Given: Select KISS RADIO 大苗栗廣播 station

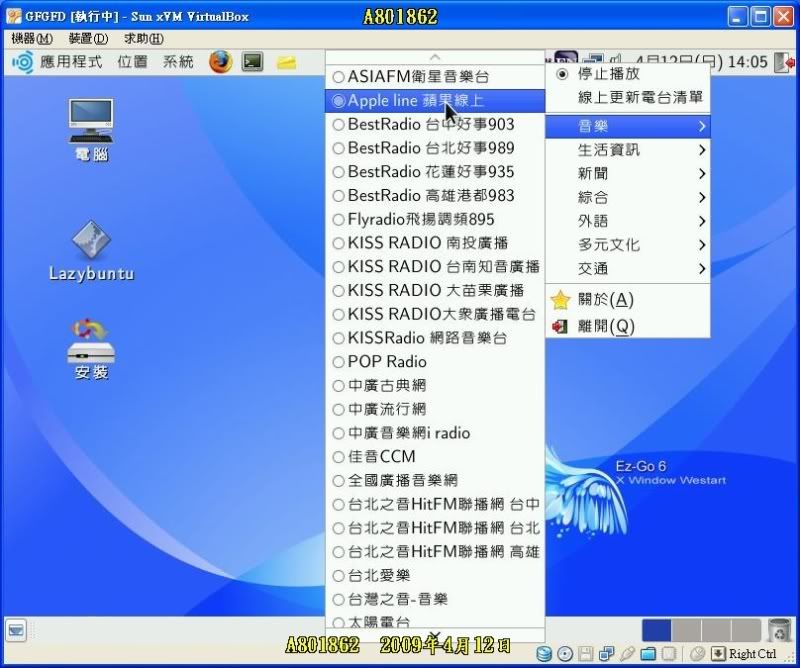Looking at the screenshot, I should (435, 290).
